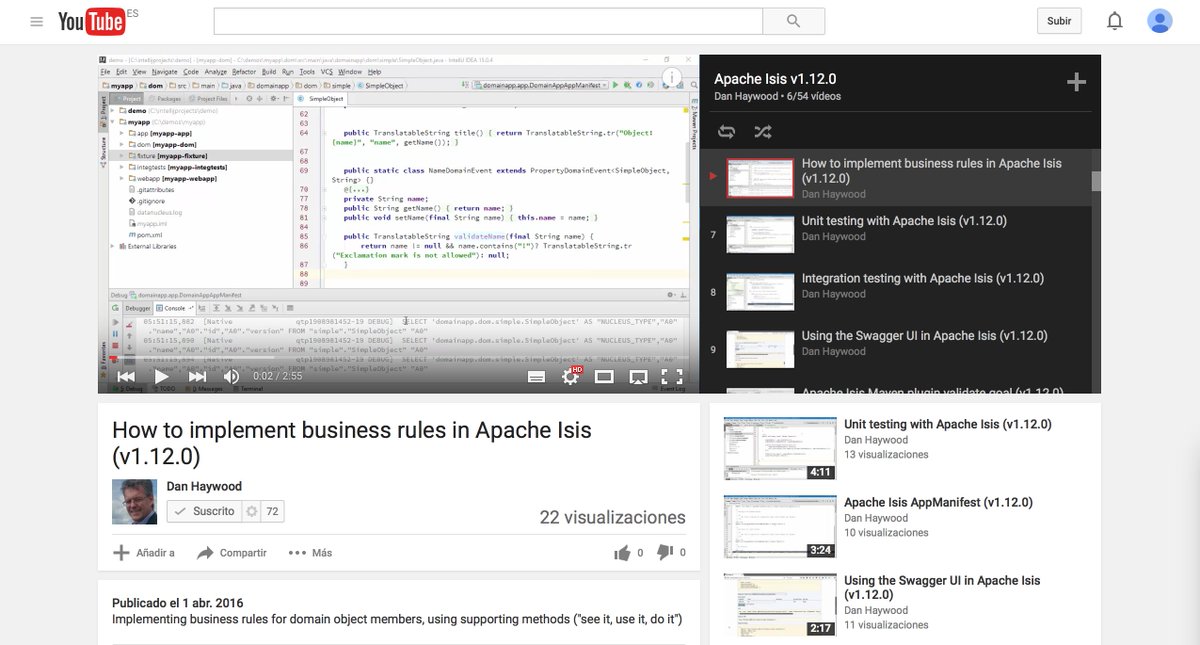Save playlist with plus icon
The width and height of the screenshot is (1200, 645).
click(x=1076, y=82)
